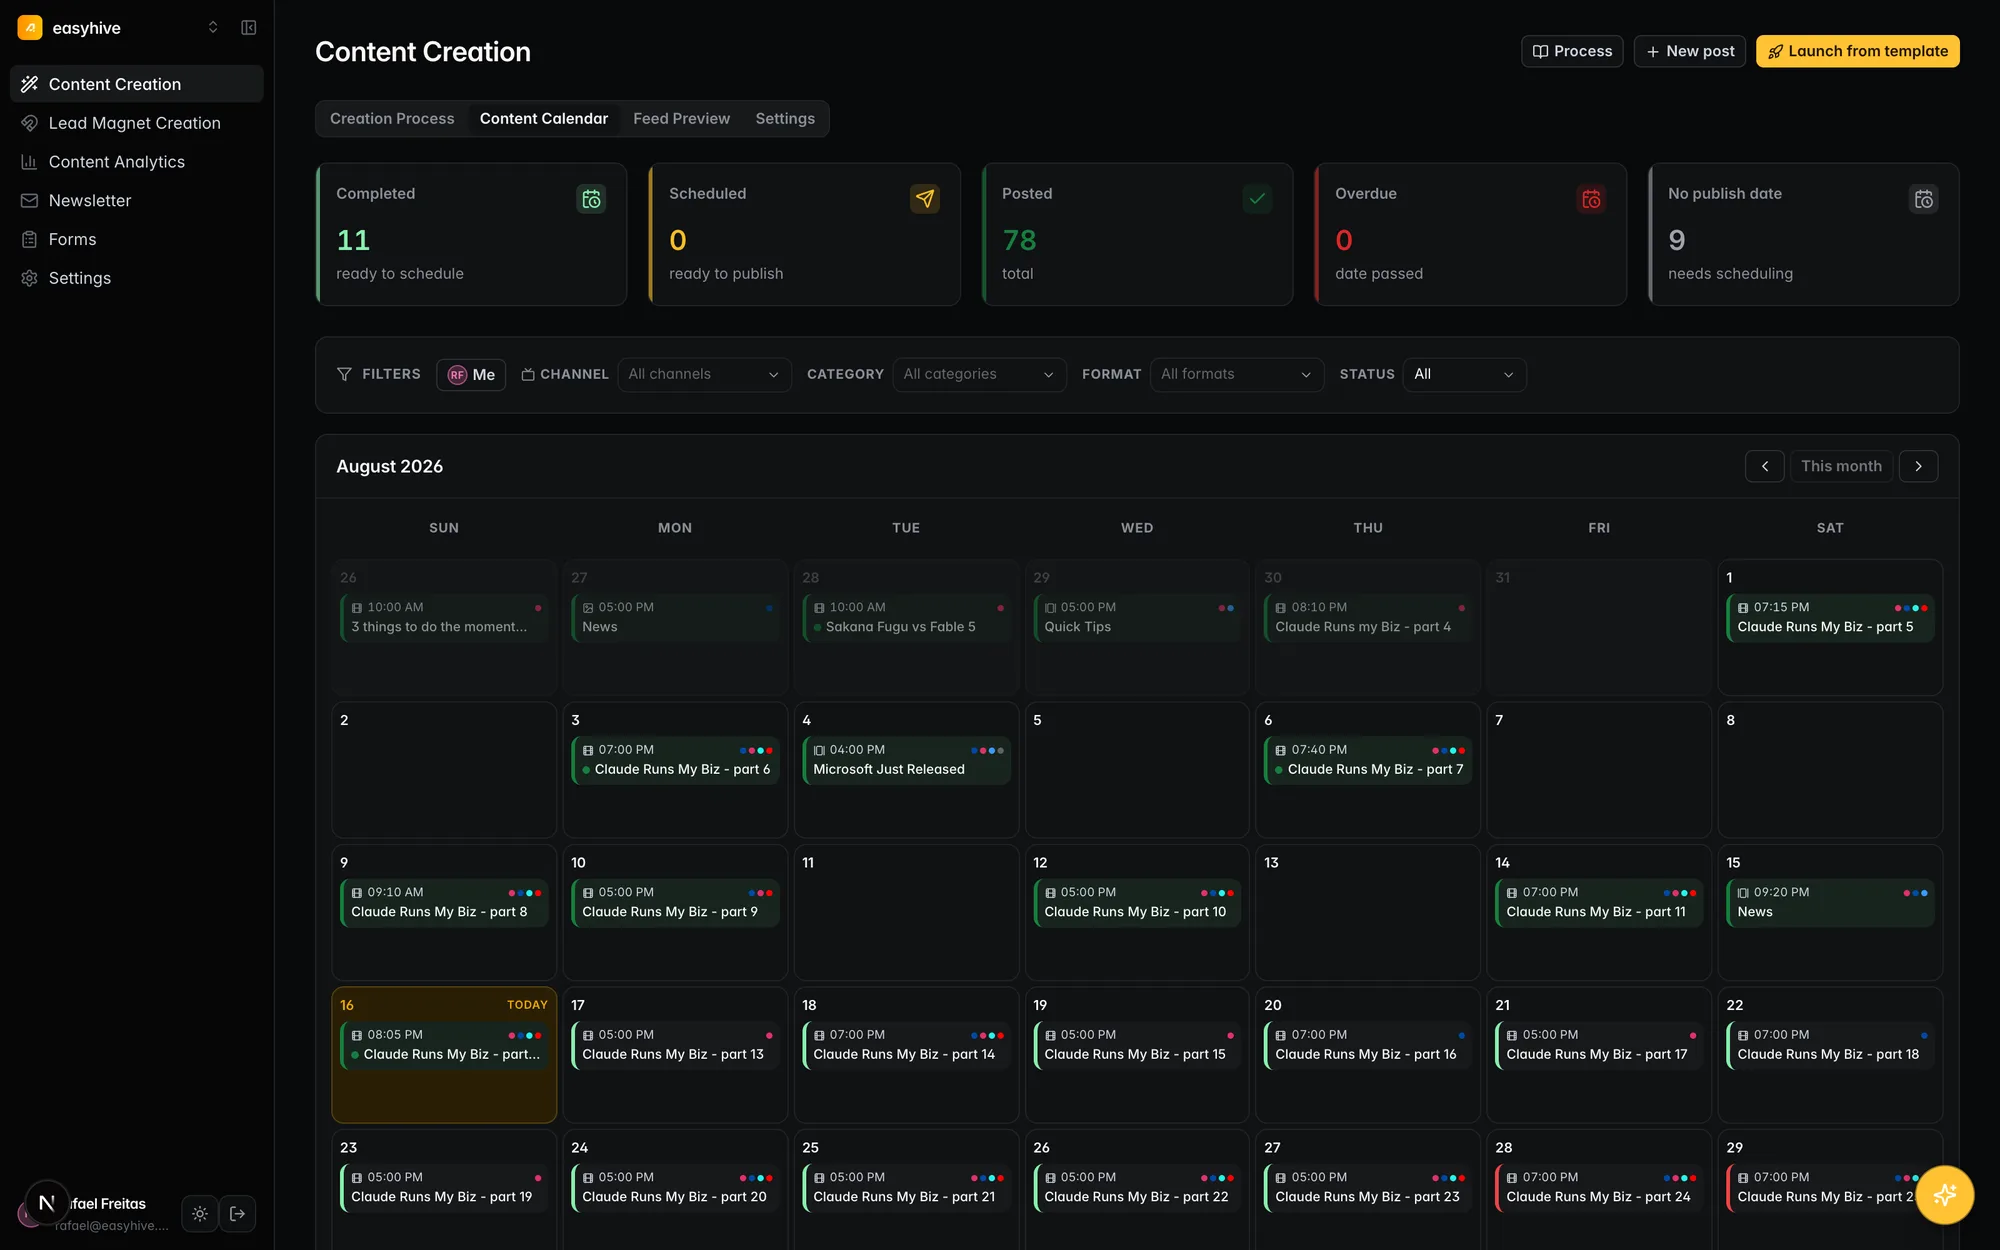Click the Process book icon
Viewport: 2000px width, 1250px height.
pos(1541,51)
